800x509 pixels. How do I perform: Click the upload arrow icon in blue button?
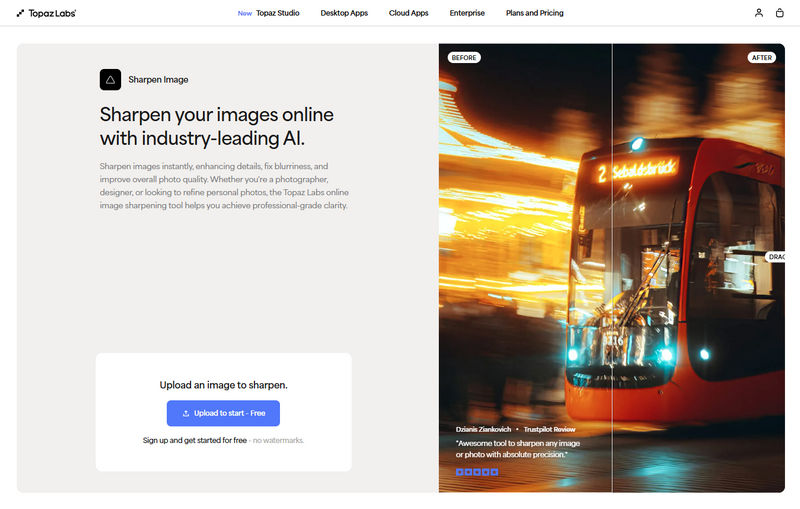pyautogui.click(x=186, y=413)
